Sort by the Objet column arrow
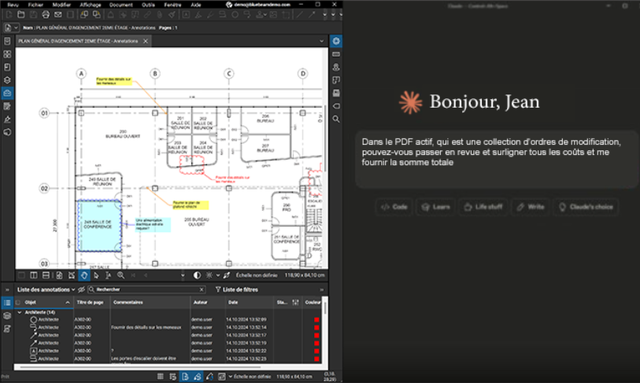Image resolution: width=640 pixels, height=383 pixels. [x=67, y=303]
